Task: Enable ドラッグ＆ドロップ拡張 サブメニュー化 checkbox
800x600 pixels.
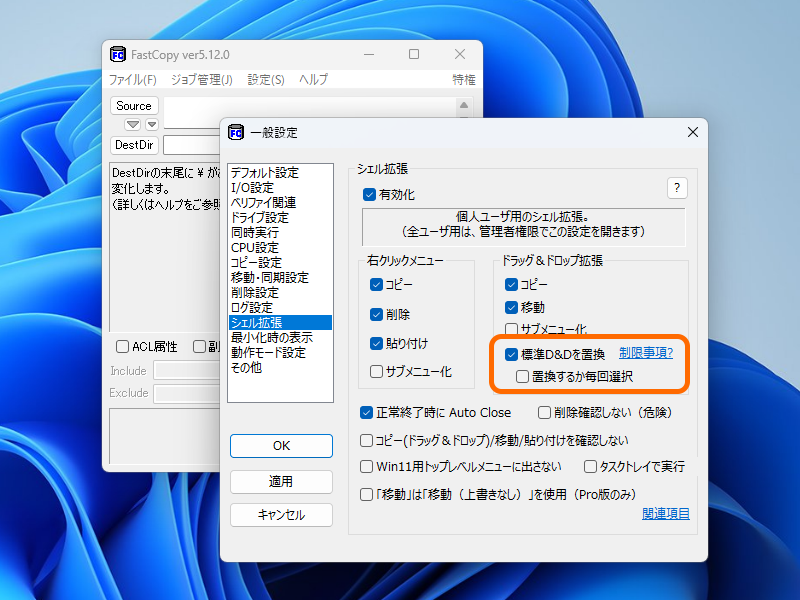Action: point(511,329)
